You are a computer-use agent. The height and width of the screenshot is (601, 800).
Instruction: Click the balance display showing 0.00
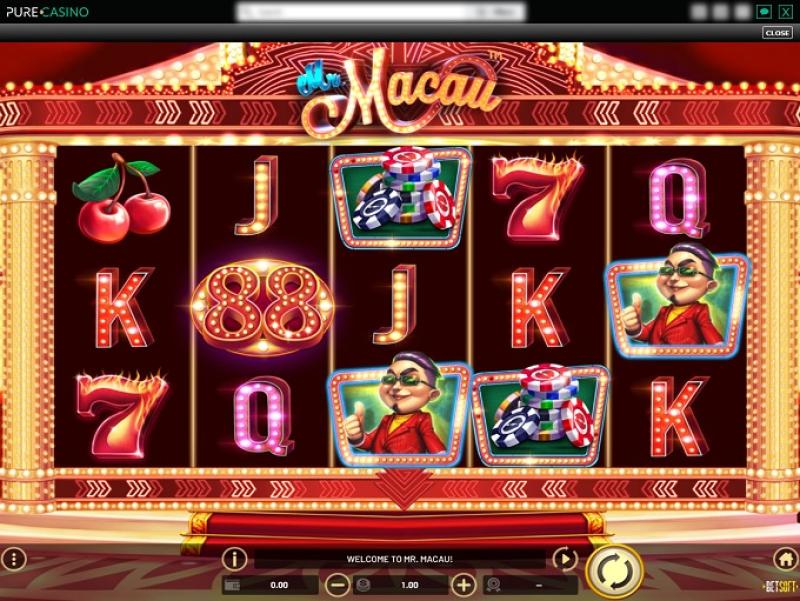[270, 585]
